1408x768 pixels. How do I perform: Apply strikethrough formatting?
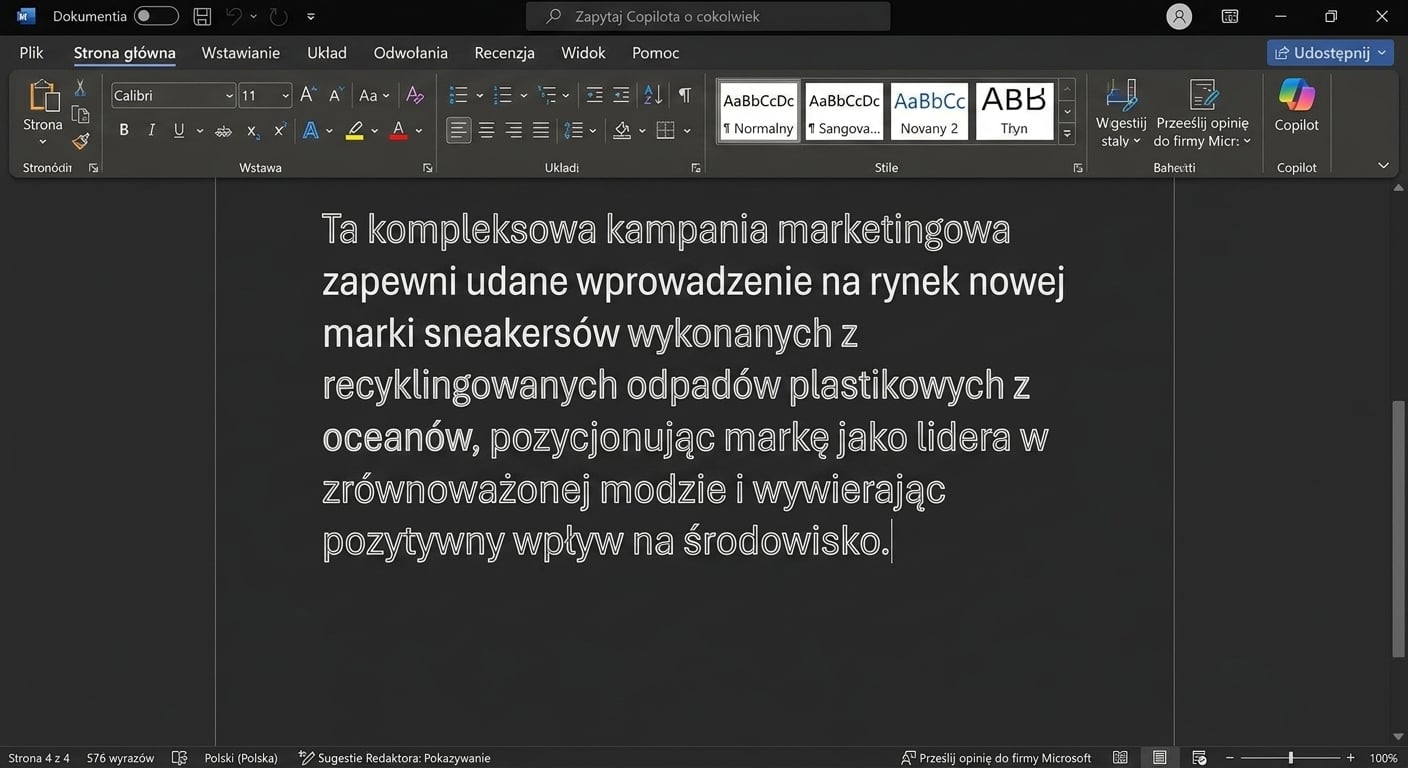pos(224,130)
